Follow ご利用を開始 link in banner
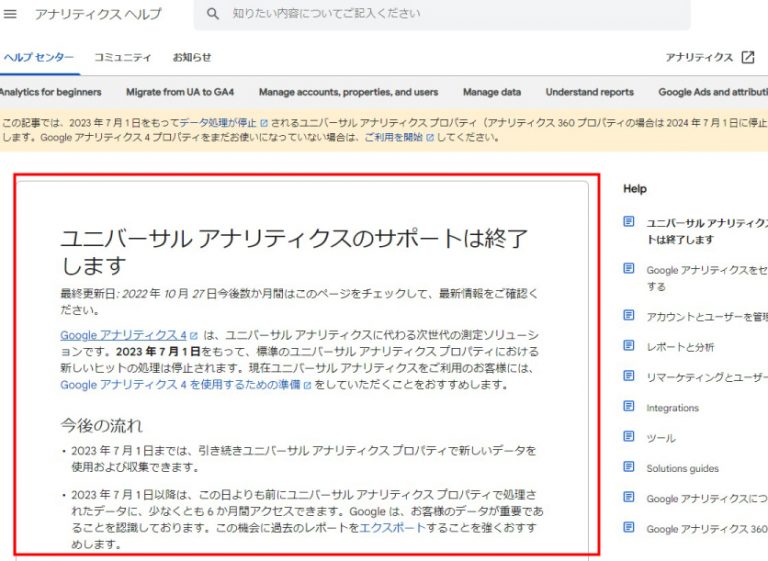 (x=393, y=137)
